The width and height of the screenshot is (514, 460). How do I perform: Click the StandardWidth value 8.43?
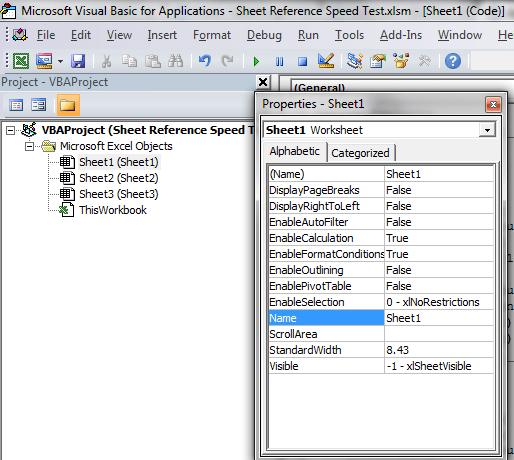point(439,350)
